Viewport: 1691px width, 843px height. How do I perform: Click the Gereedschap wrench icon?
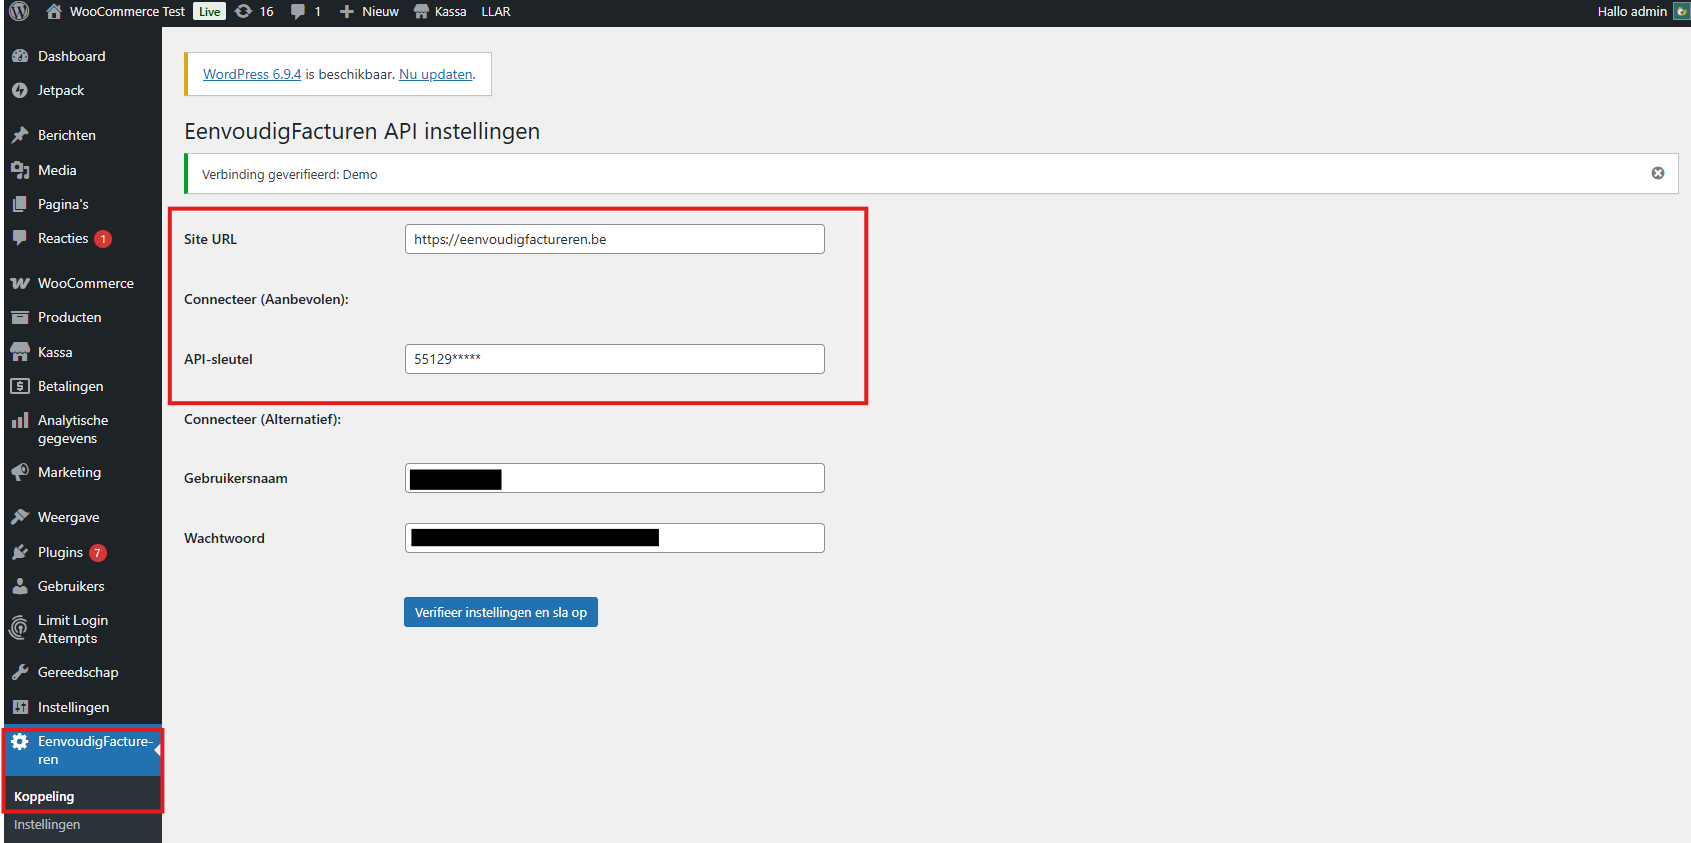pyautogui.click(x=20, y=672)
